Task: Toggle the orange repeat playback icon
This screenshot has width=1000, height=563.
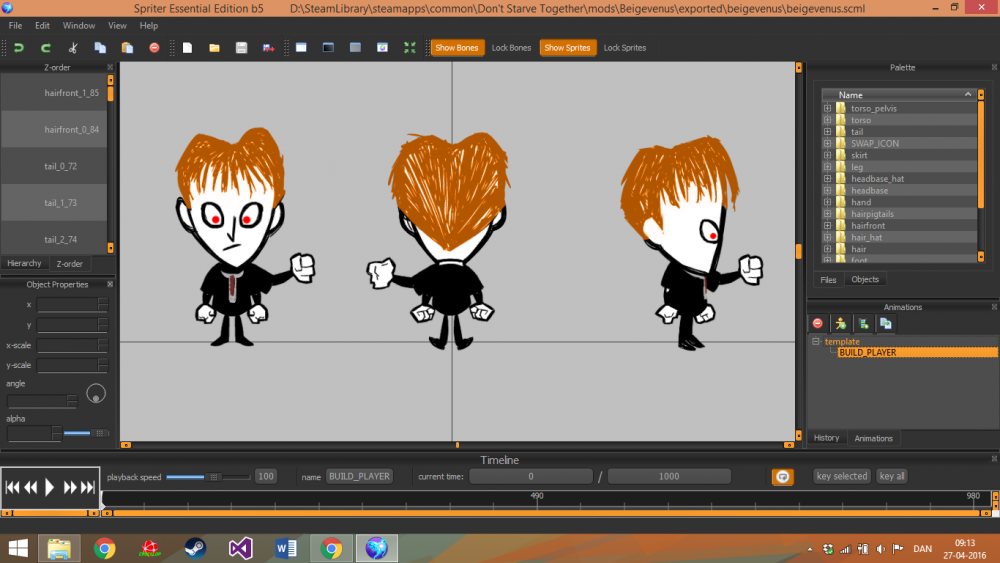Action: [x=783, y=477]
